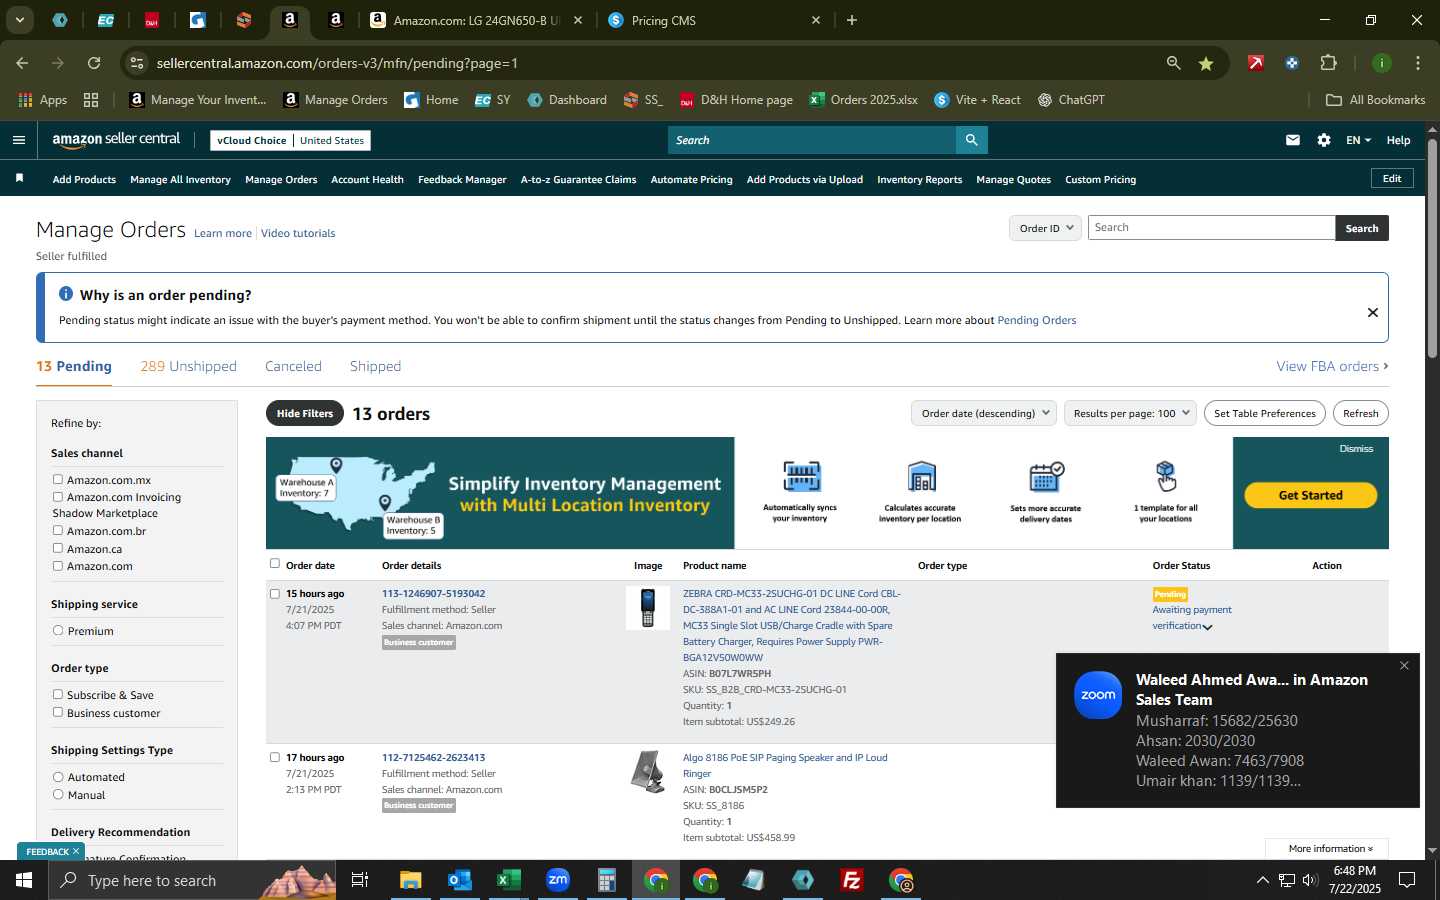Open the Results per page dropdown
1440x900 pixels.
pyautogui.click(x=1130, y=413)
